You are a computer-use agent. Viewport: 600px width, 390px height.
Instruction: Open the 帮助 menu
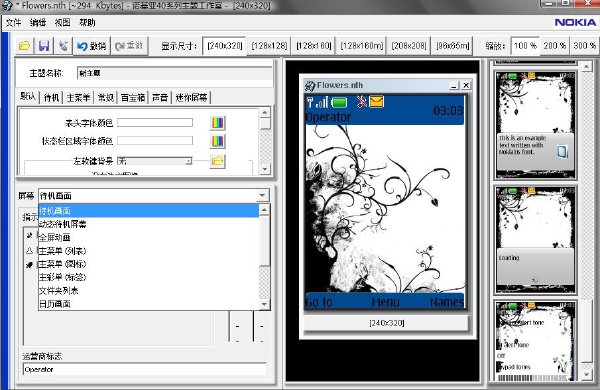[x=87, y=23]
